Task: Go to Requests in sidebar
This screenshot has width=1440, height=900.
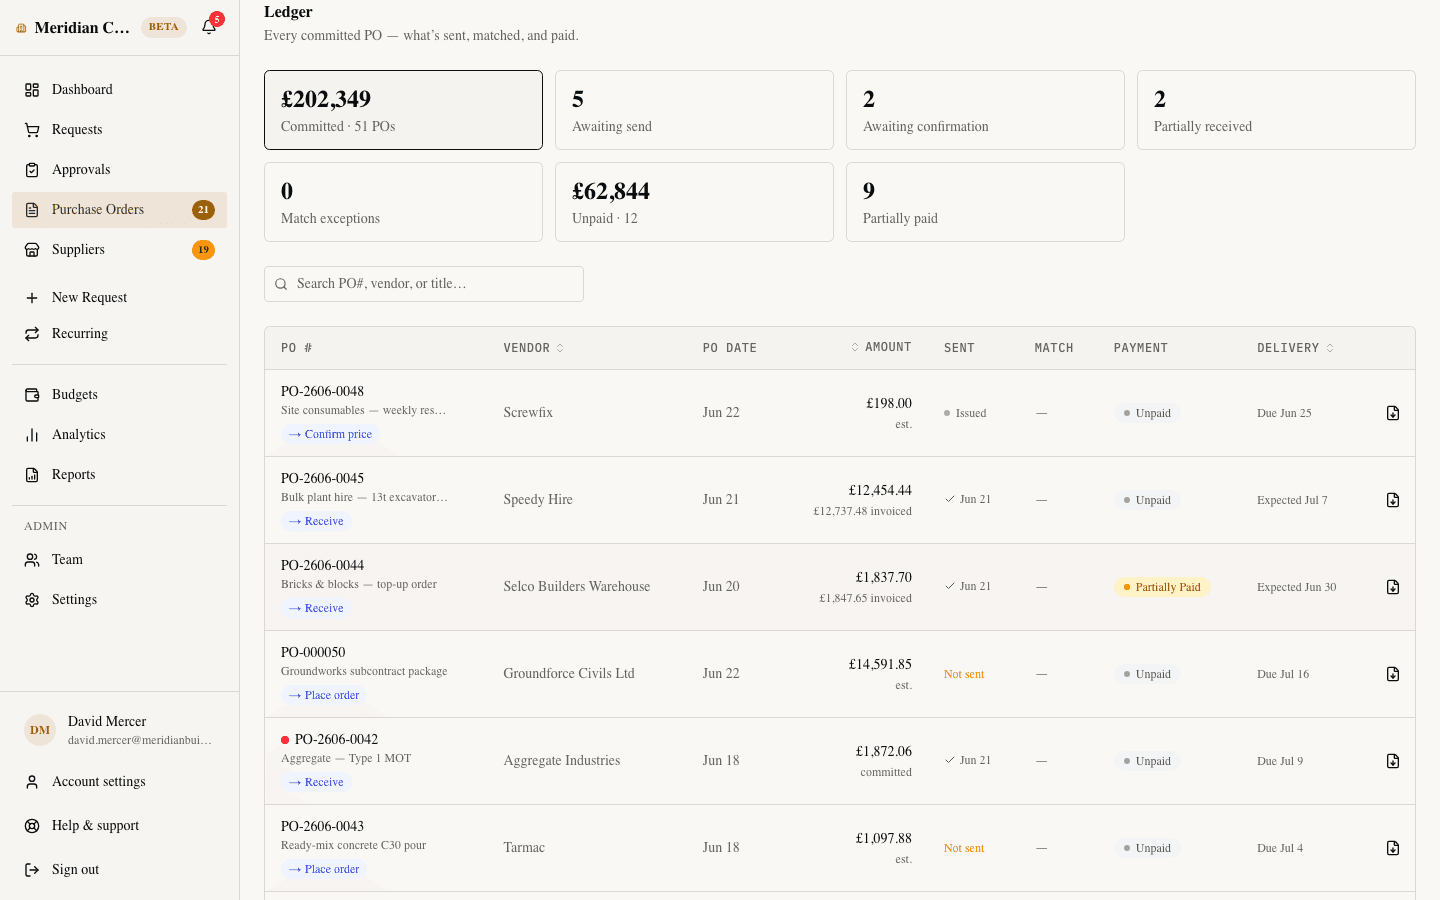Action: (119, 130)
